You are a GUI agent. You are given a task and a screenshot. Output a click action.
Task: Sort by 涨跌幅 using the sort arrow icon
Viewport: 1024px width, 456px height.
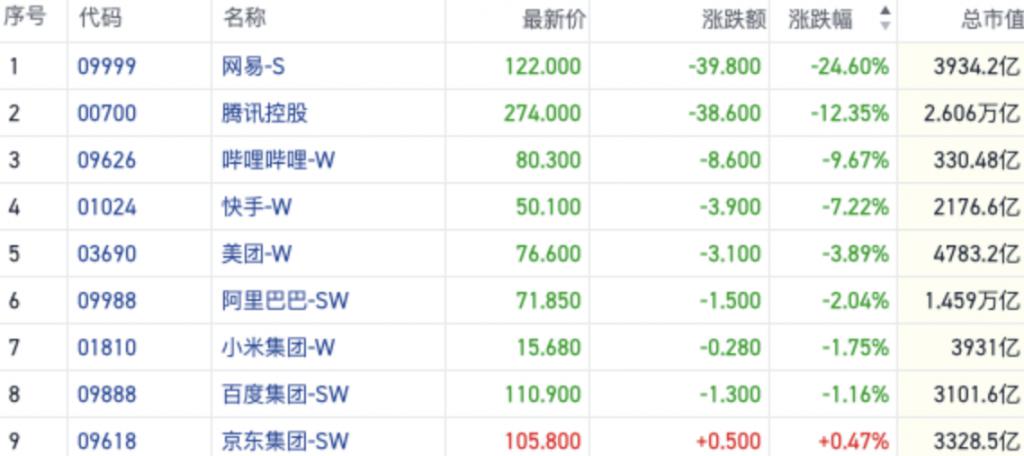coord(884,19)
